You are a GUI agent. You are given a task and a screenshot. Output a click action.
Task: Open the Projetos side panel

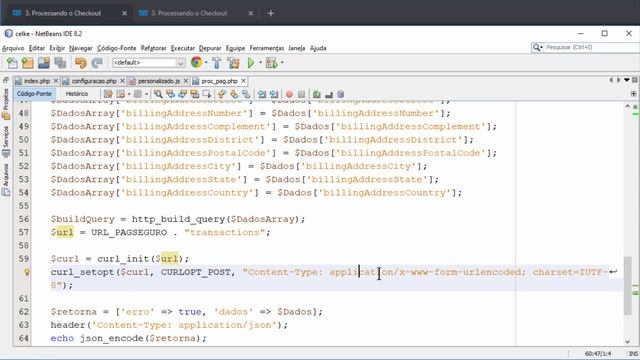tap(6, 104)
